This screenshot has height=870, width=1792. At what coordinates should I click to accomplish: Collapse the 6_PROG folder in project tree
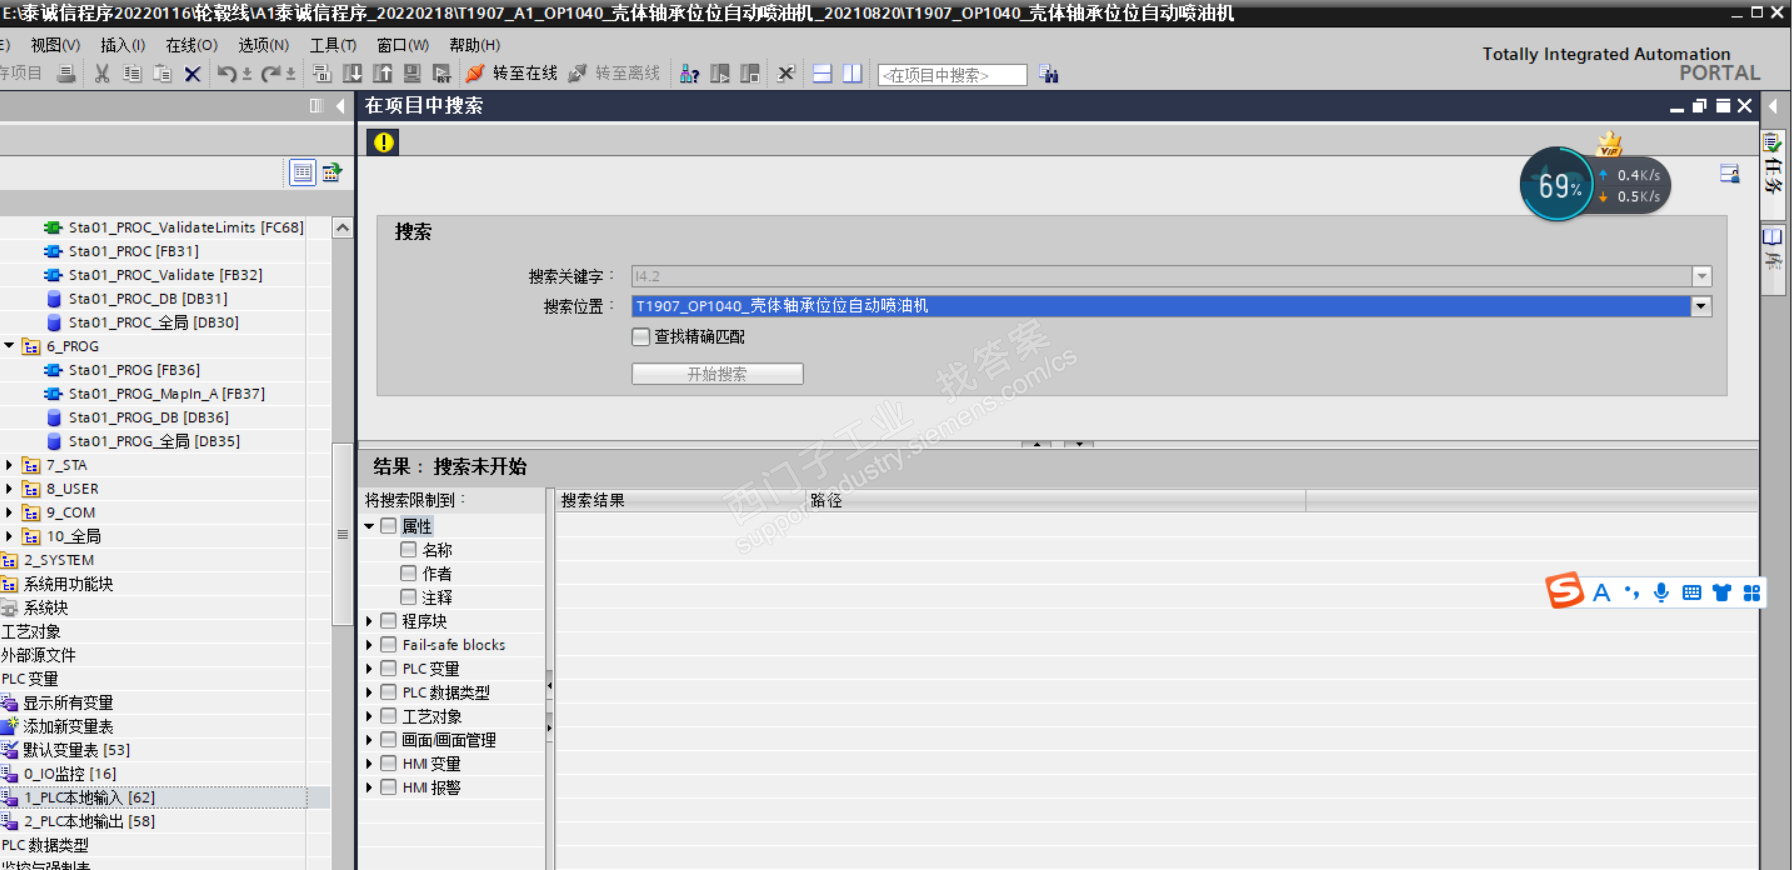pyautogui.click(x=10, y=346)
